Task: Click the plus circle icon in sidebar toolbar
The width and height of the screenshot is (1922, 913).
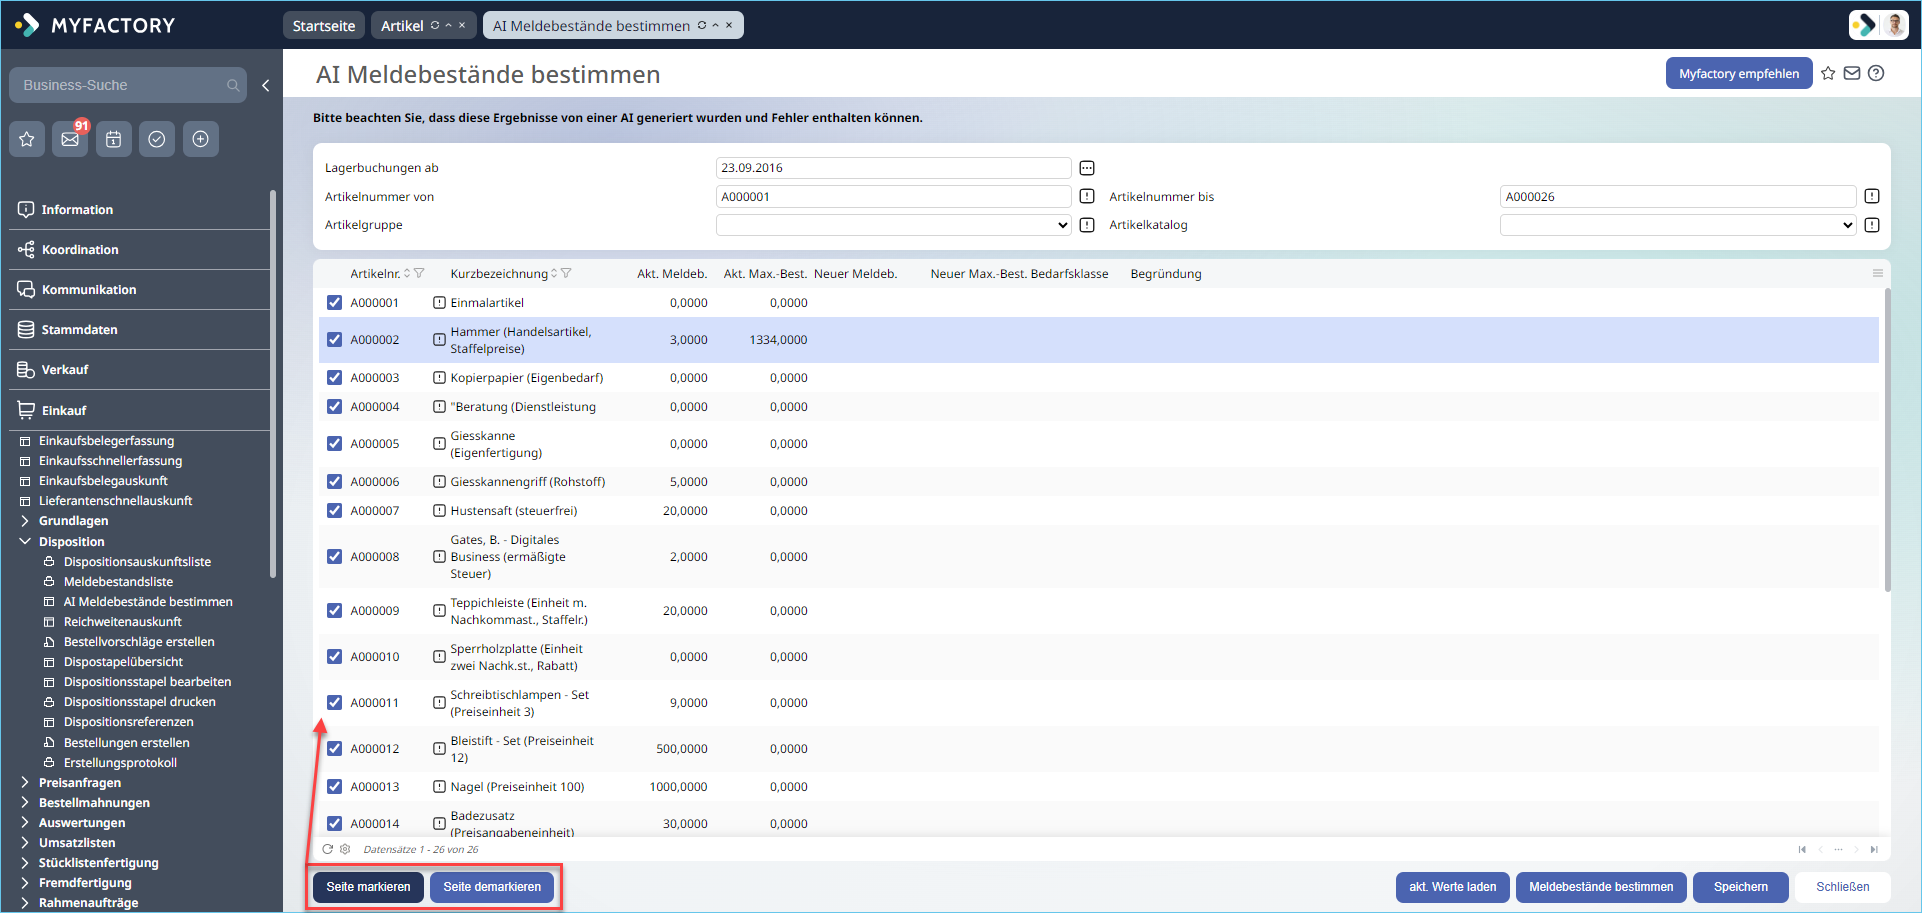Action: click(x=200, y=139)
